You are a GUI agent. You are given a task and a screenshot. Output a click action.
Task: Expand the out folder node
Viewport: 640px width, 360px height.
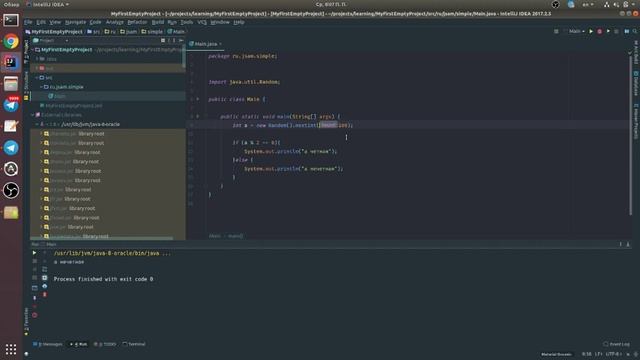pyautogui.click(x=37, y=68)
